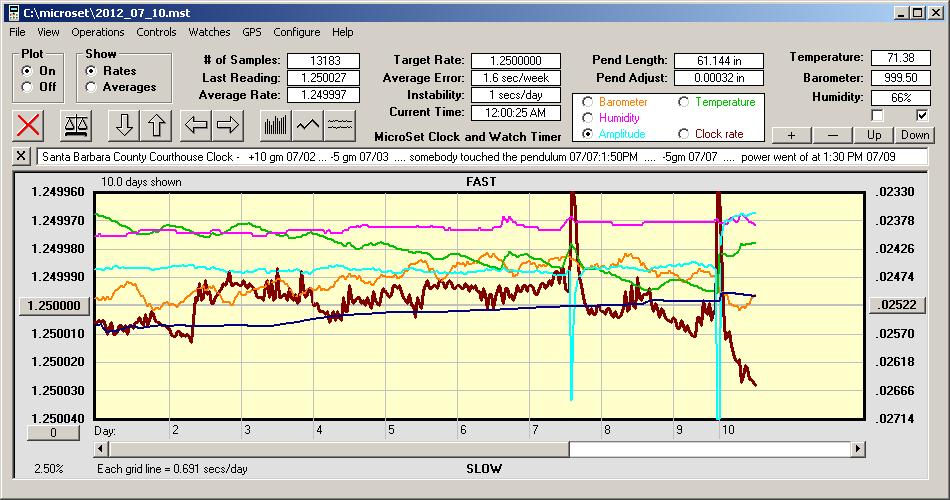This screenshot has width=950, height=500.
Task: Turn Plot On
Action: click(27, 71)
